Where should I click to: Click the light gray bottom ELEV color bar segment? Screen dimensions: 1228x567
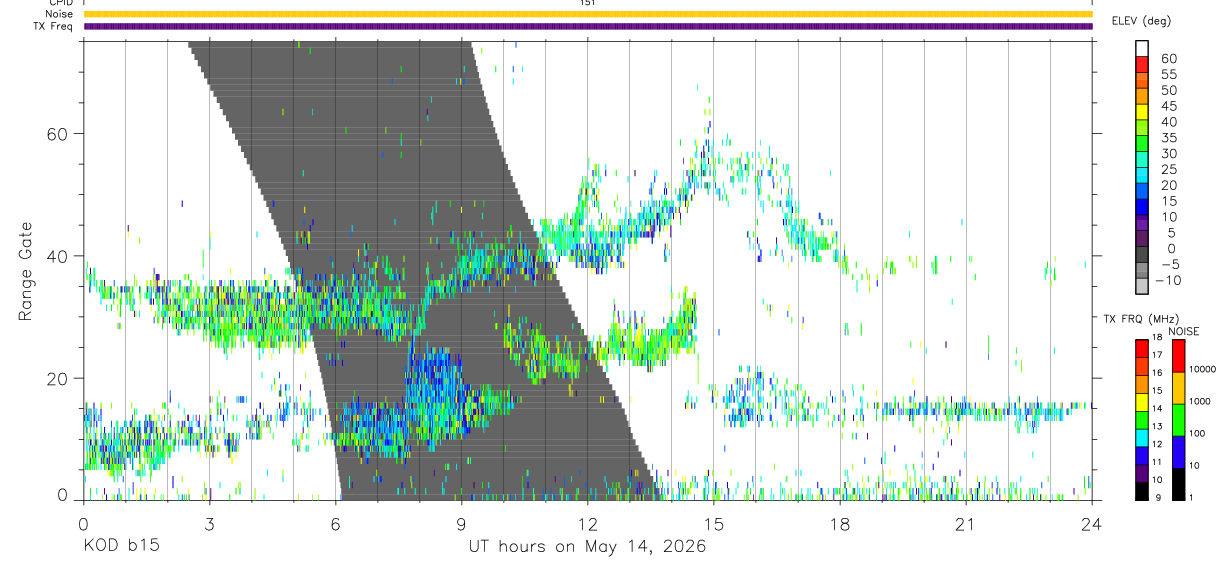point(1142,287)
